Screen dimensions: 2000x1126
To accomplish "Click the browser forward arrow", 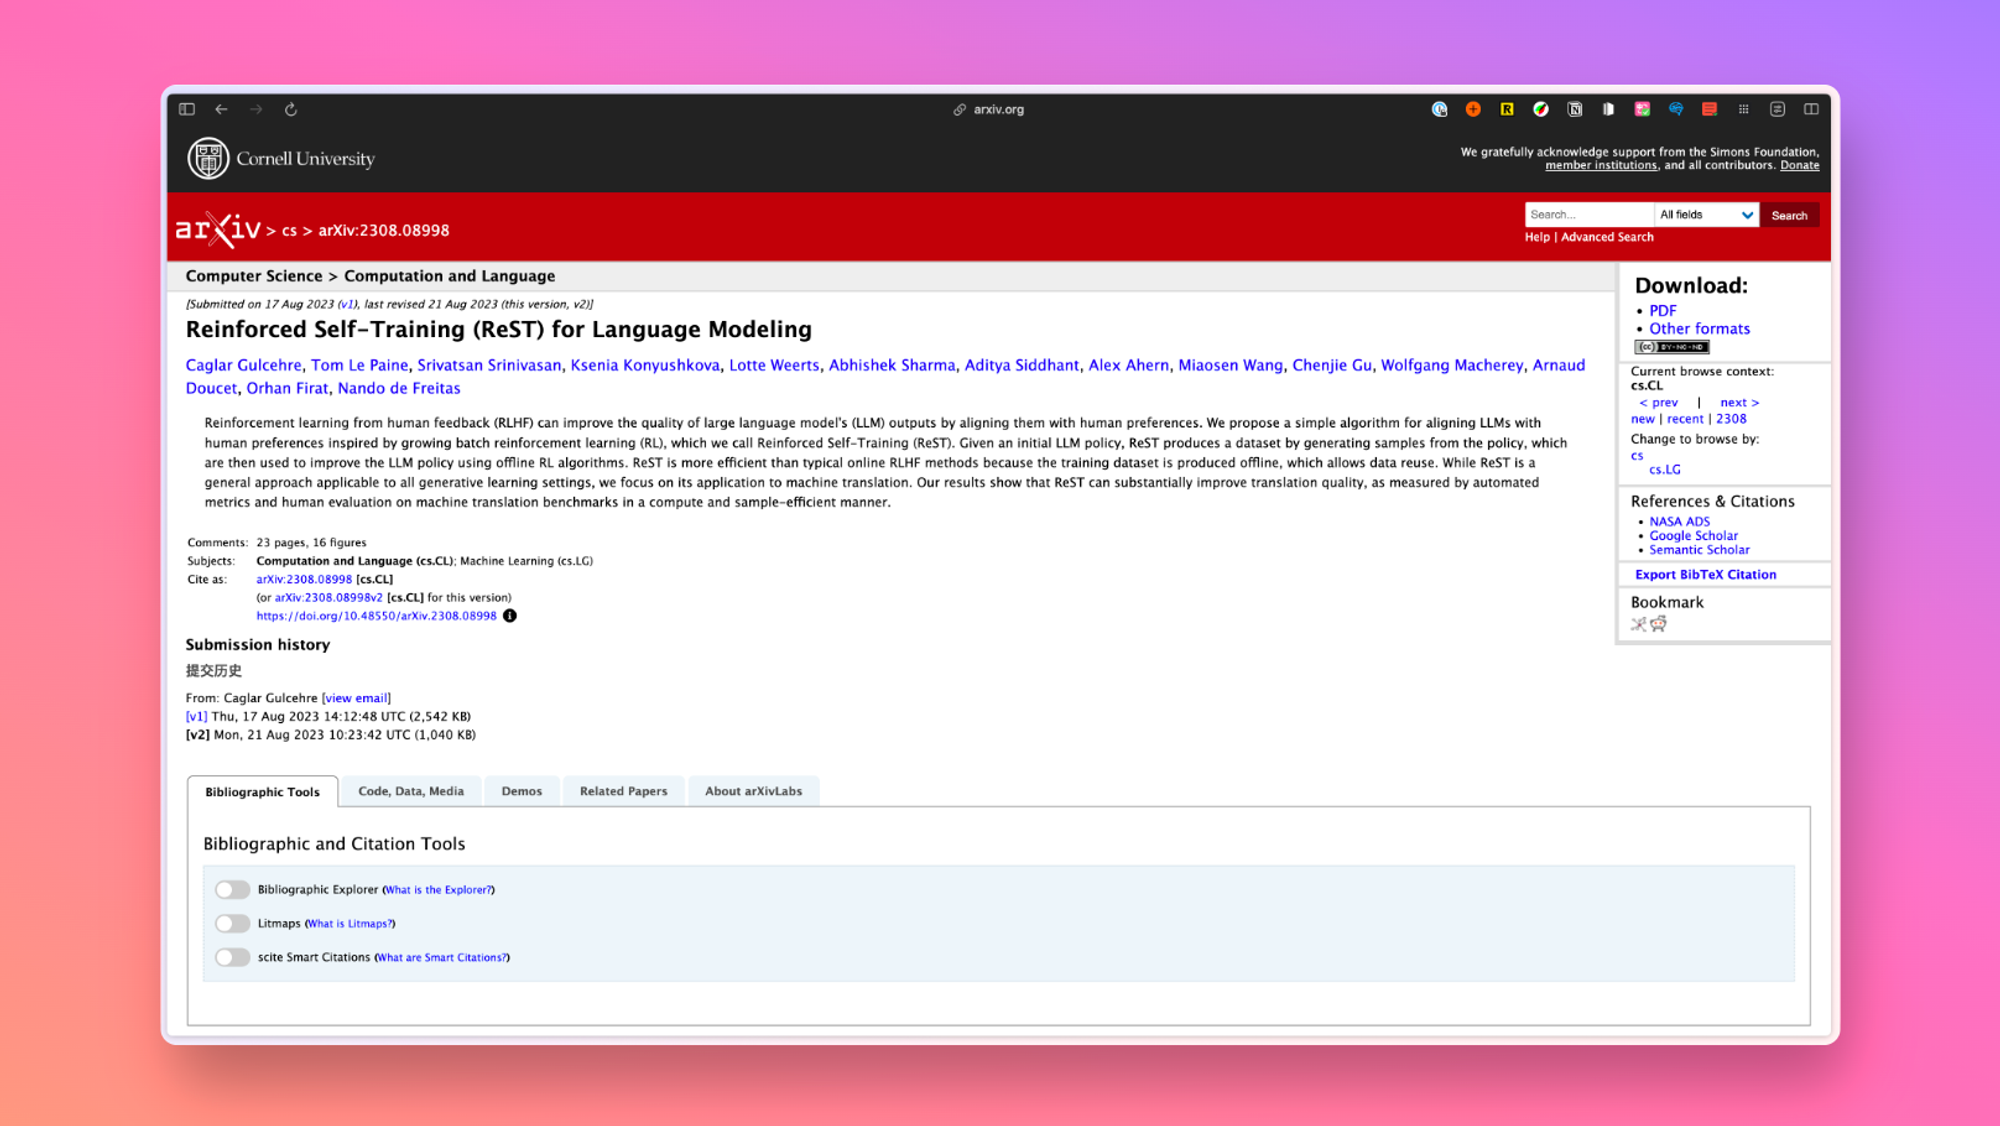I will point(256,109).
